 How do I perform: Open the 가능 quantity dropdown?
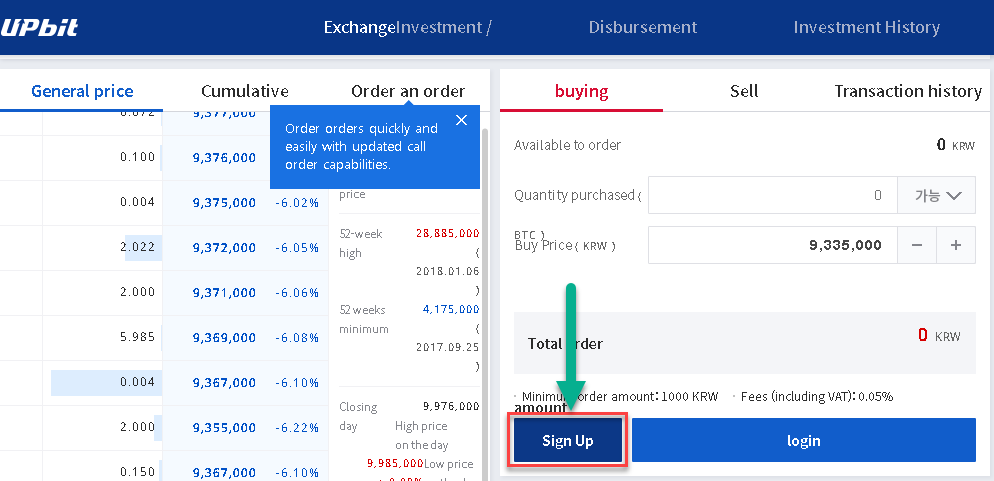[x=936, y=195]
